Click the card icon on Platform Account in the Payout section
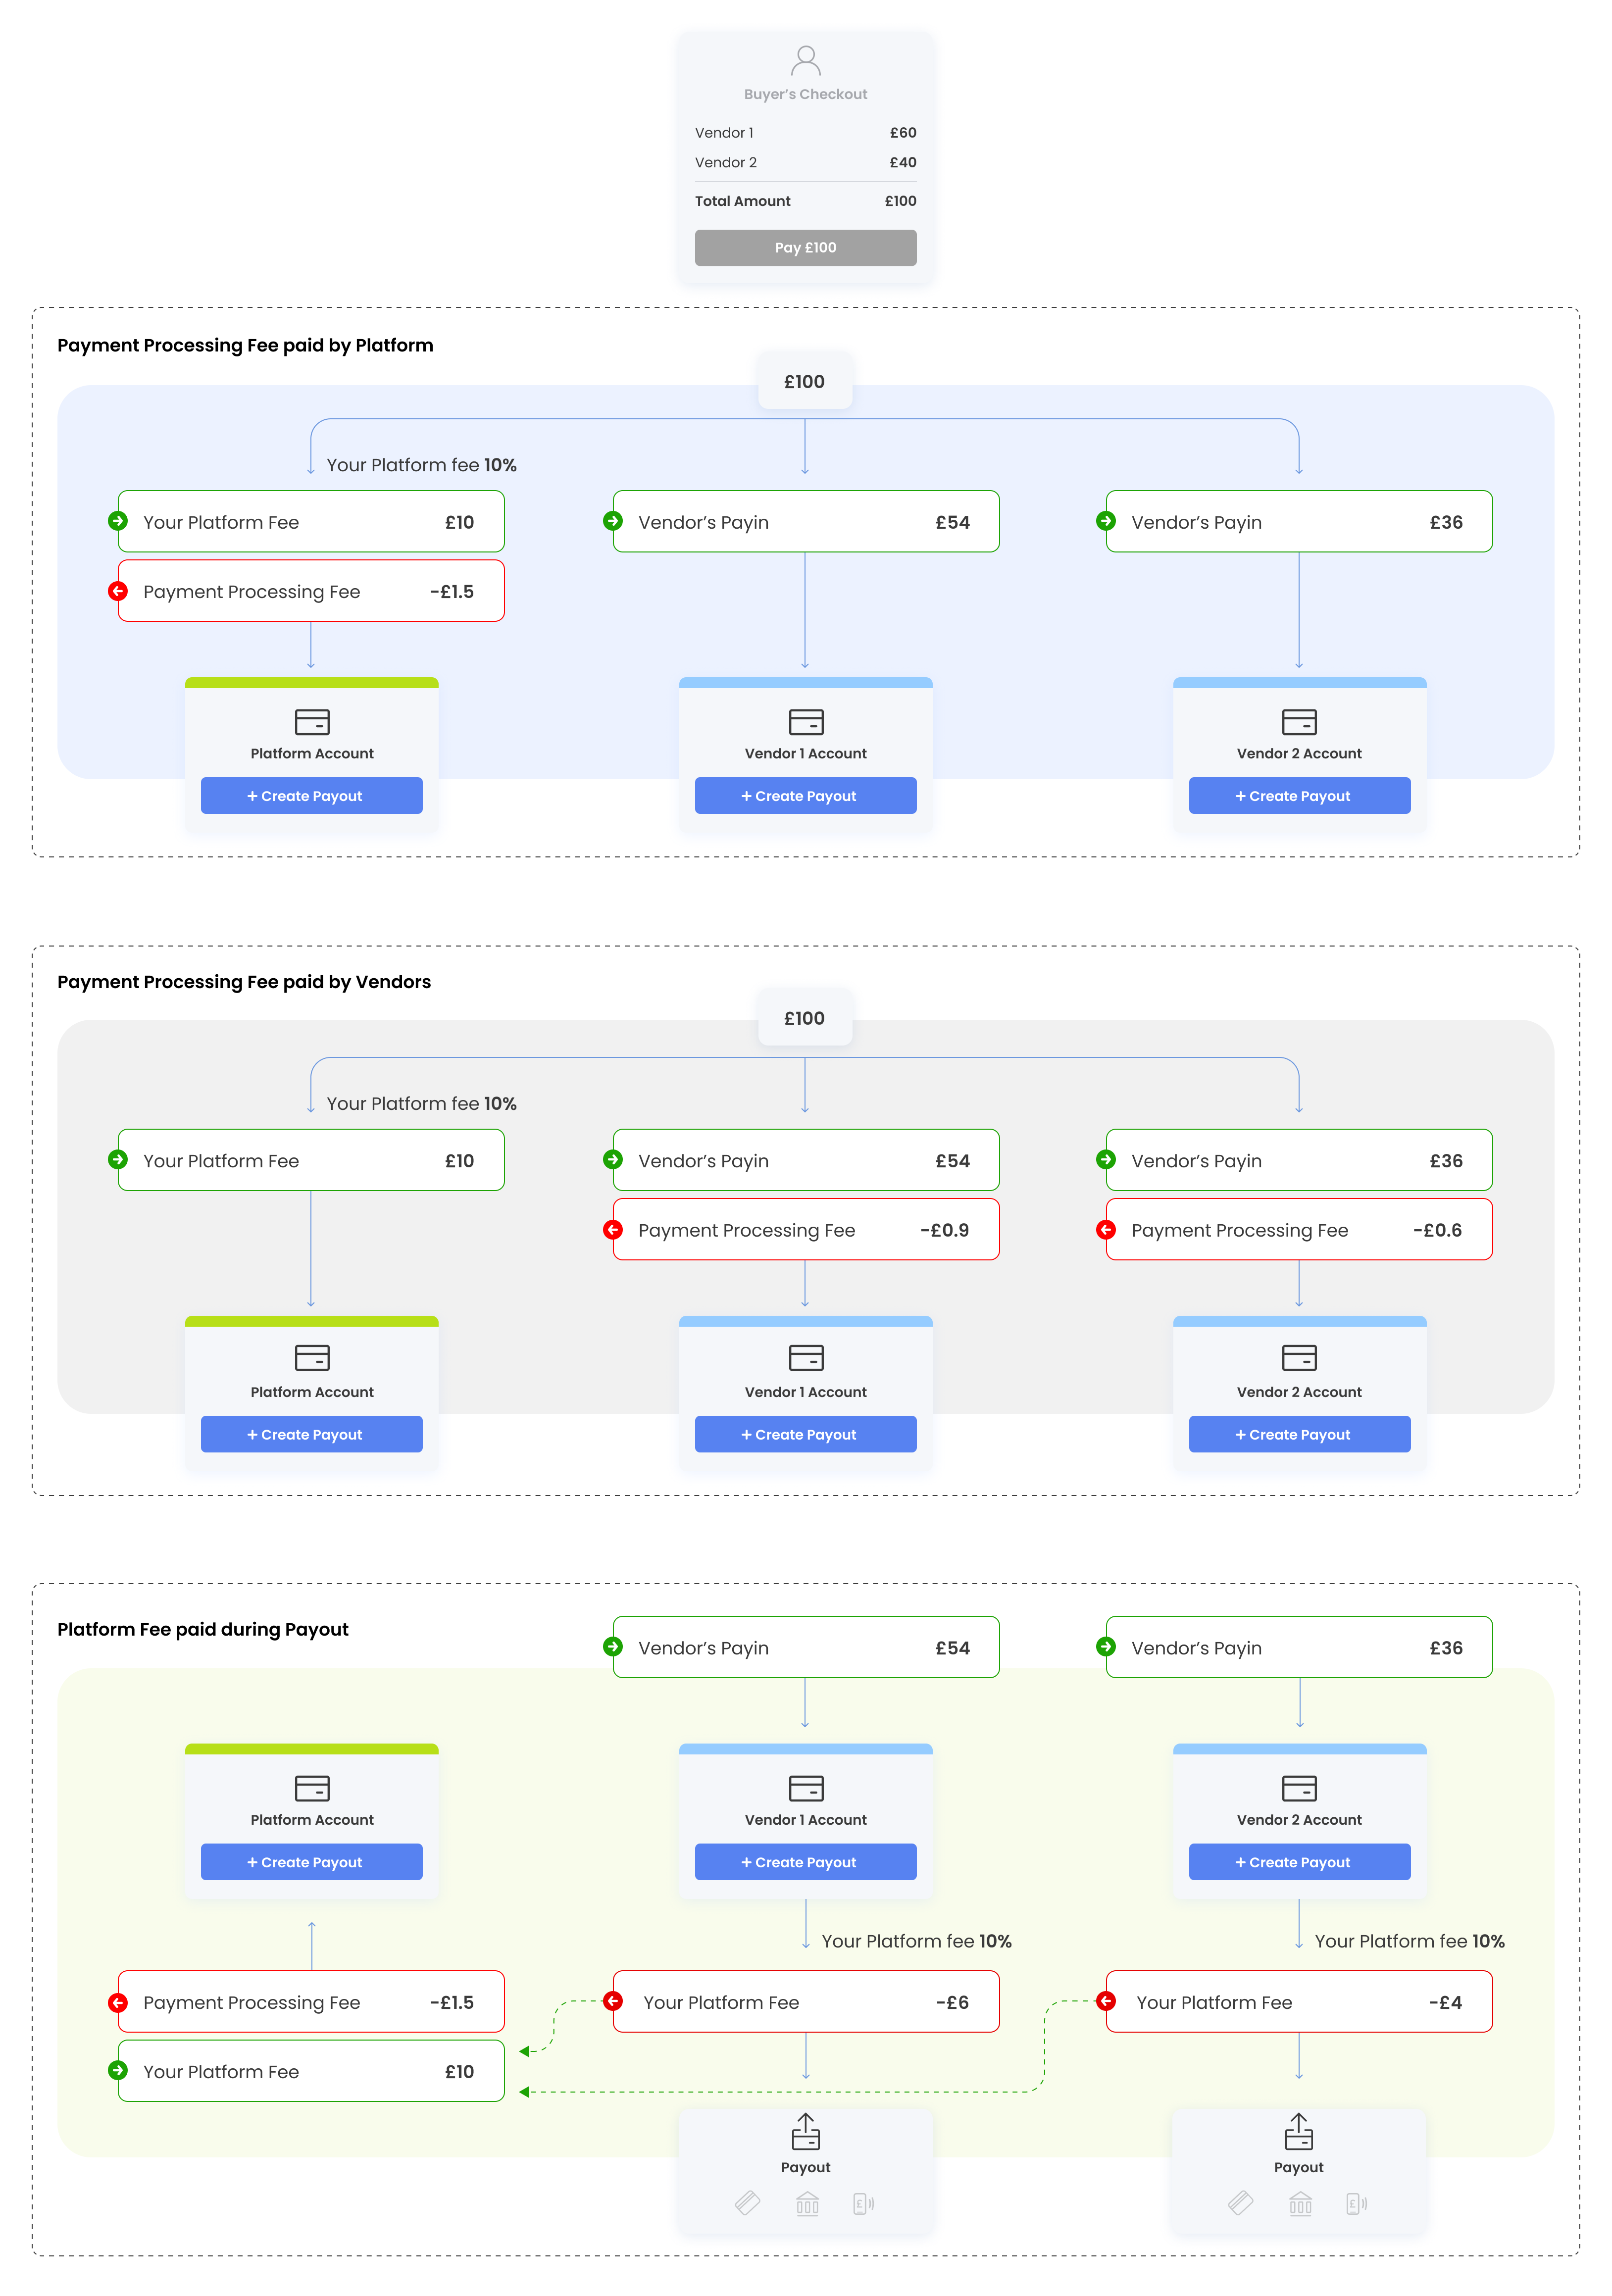Screen dimensions: 1612x2296 312,1788
